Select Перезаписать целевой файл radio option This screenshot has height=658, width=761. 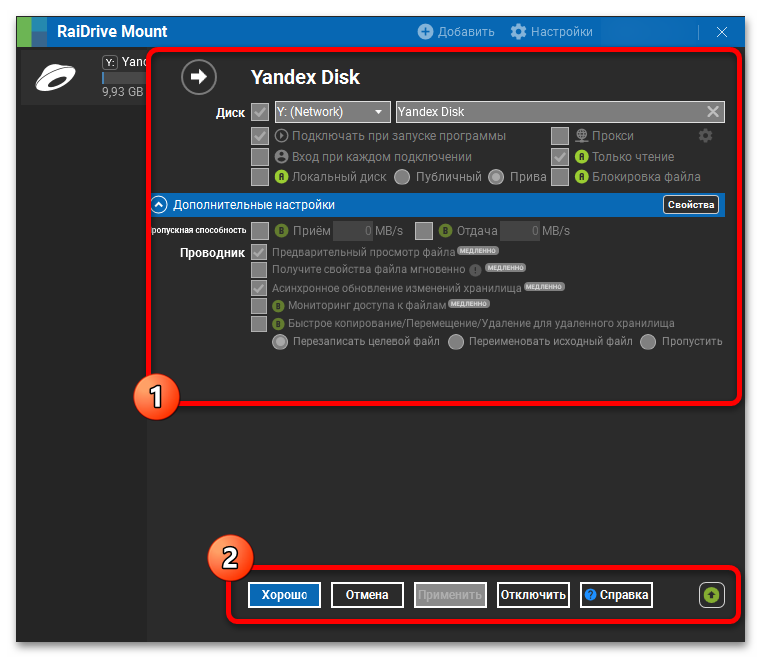[x=280, y=342]
